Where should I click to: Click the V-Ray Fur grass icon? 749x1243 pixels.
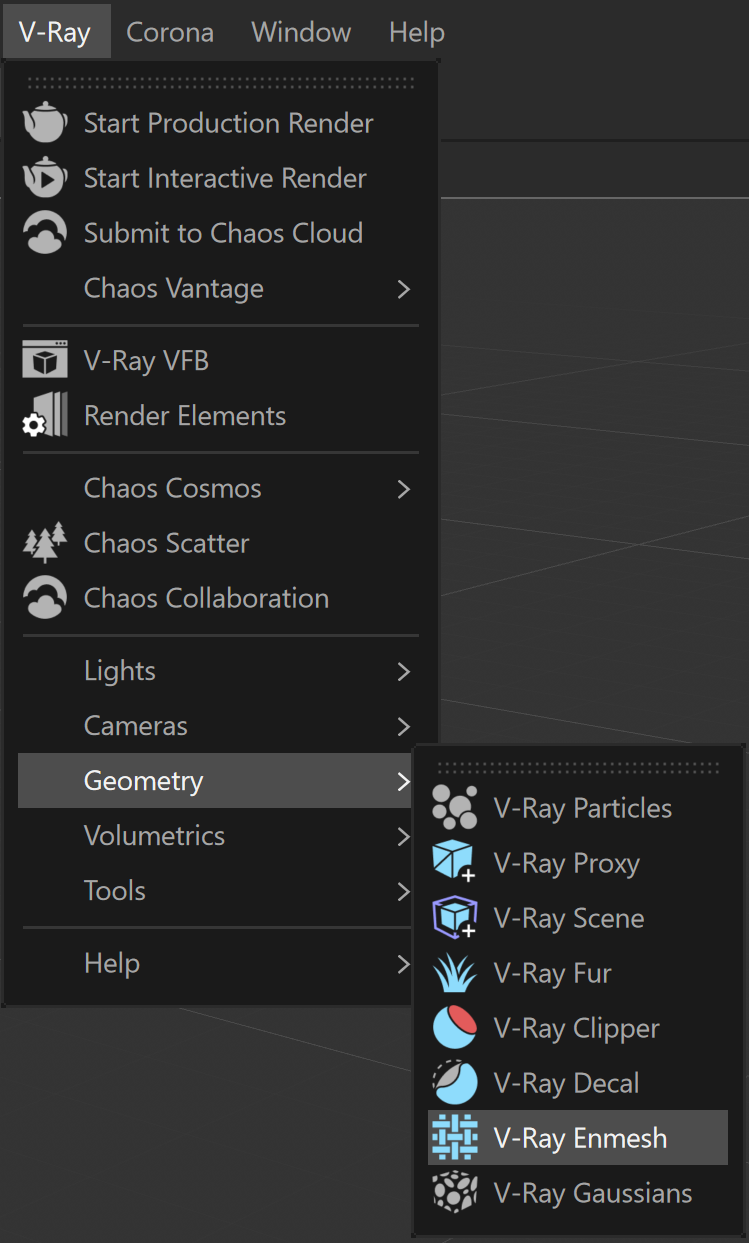[455, 973]
